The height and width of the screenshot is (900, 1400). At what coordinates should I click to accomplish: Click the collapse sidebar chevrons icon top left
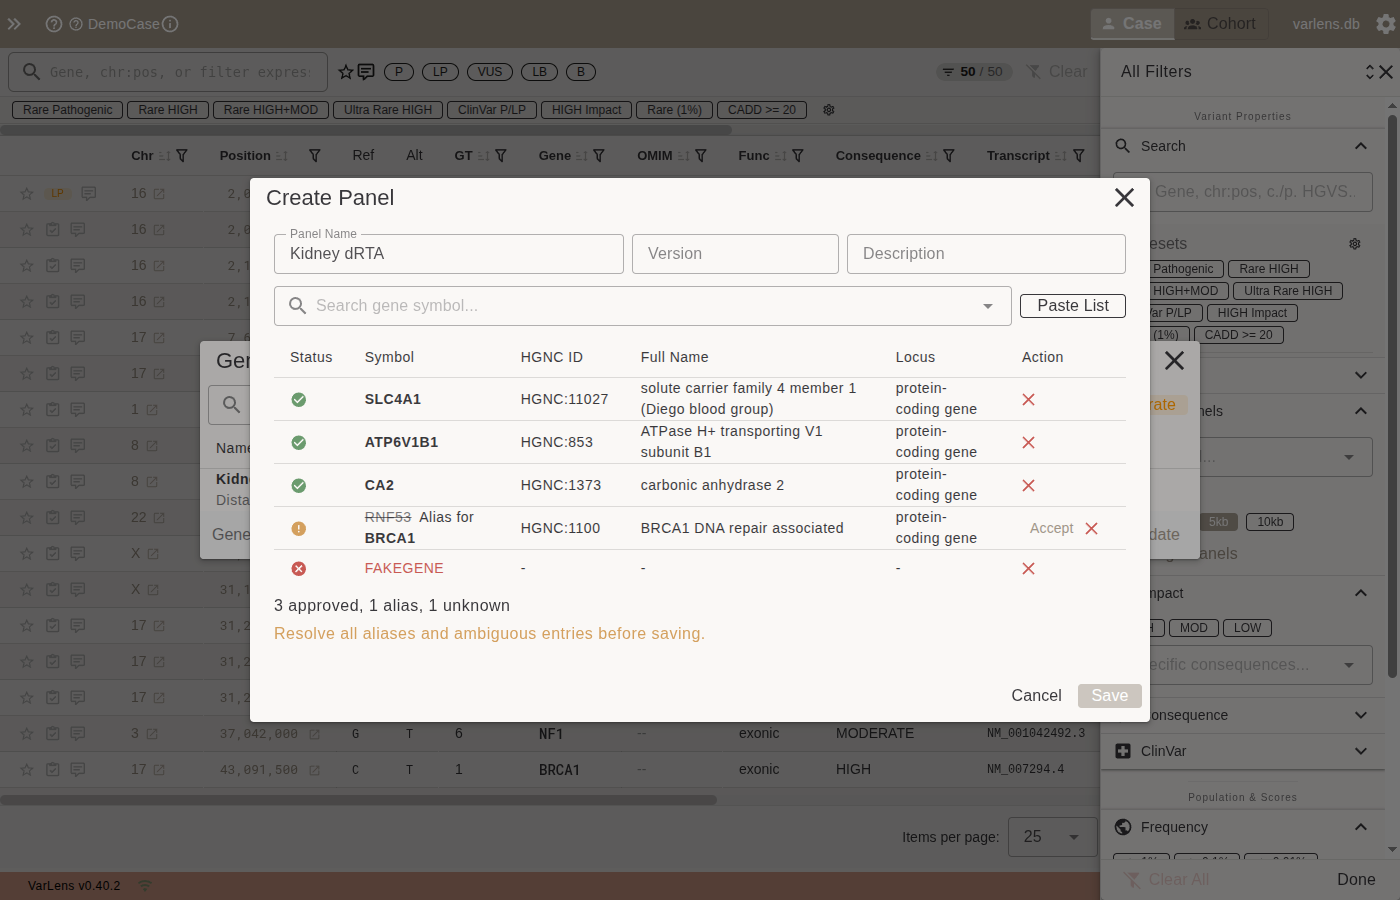click(x=14, y=23)
